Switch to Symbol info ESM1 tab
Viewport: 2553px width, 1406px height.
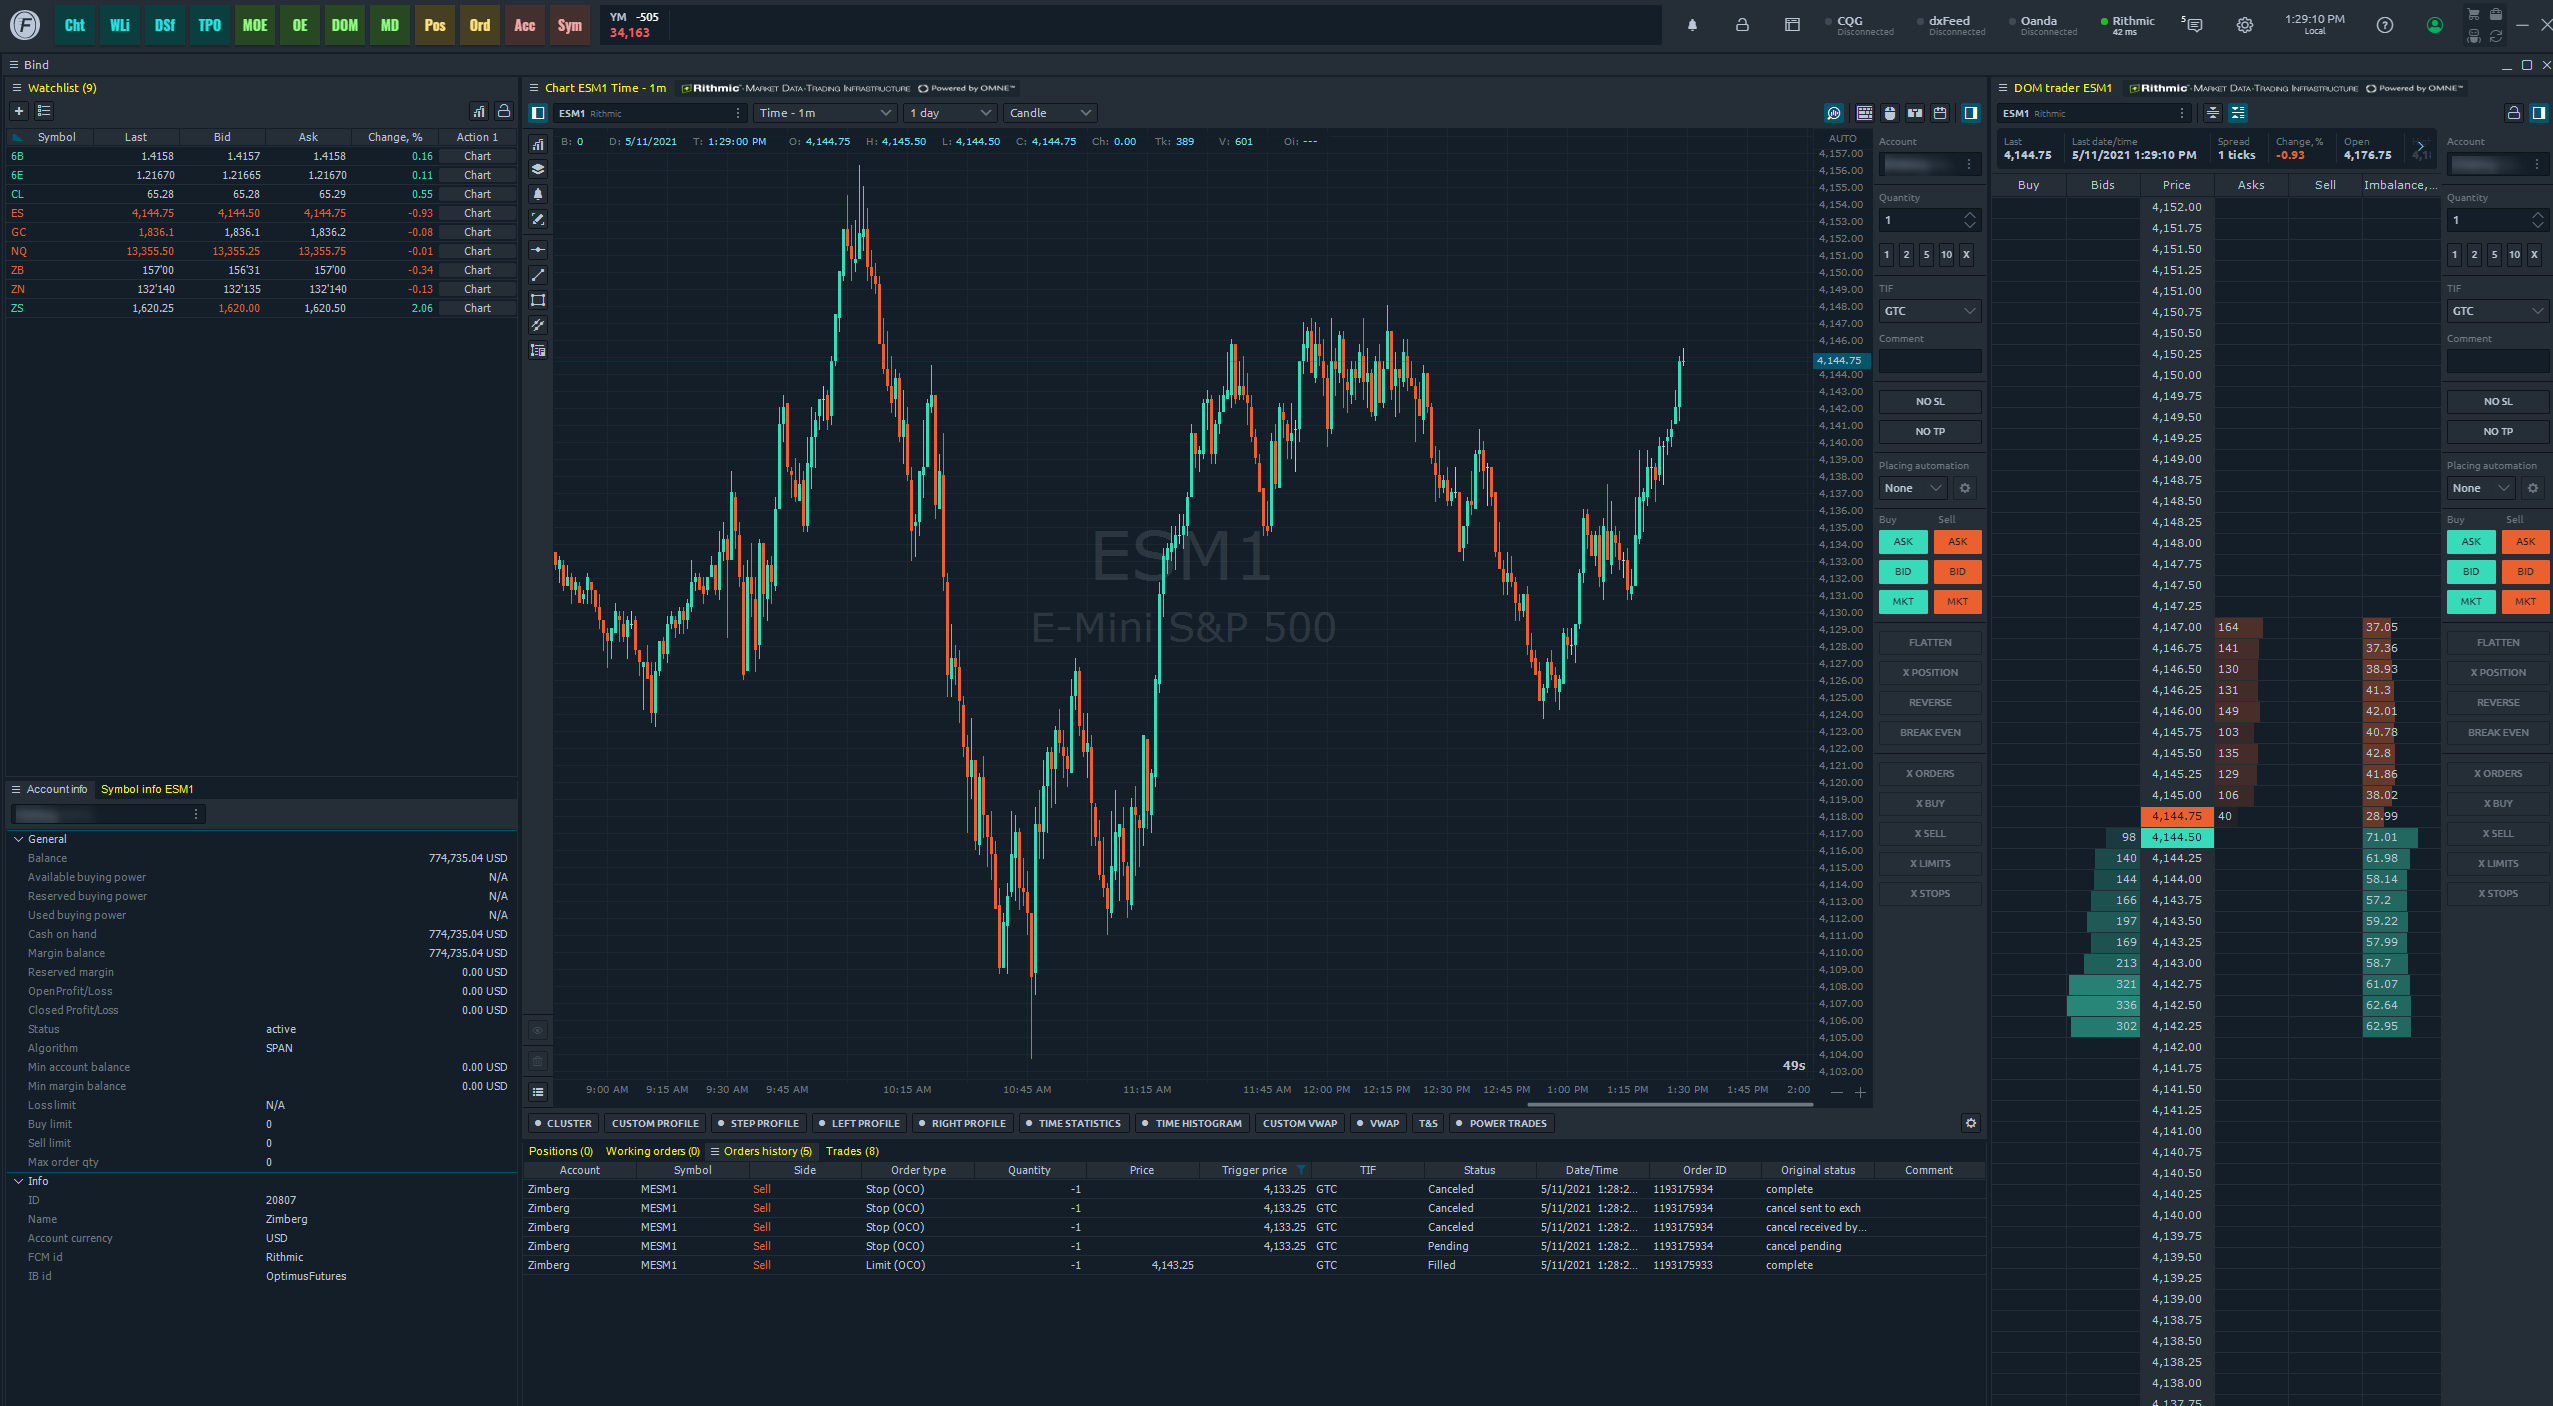[147, 789]
